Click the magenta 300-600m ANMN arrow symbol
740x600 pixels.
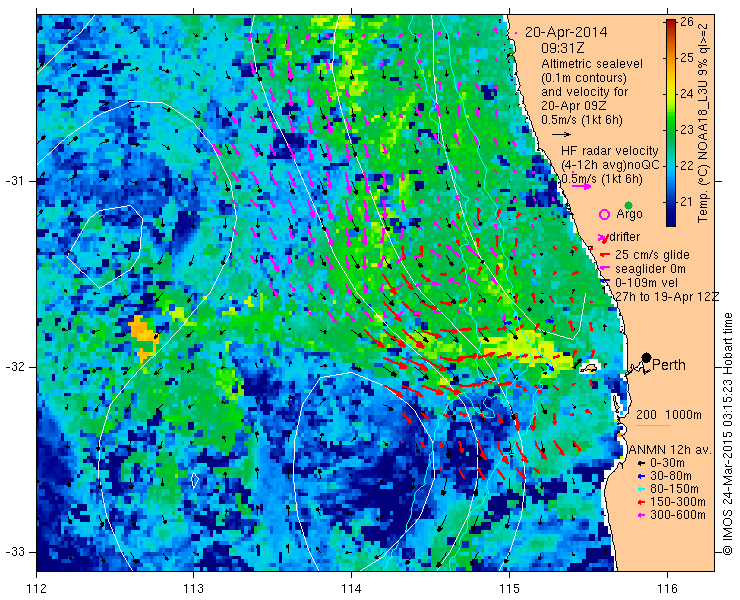pyautogui.click(x=641, y=515)
